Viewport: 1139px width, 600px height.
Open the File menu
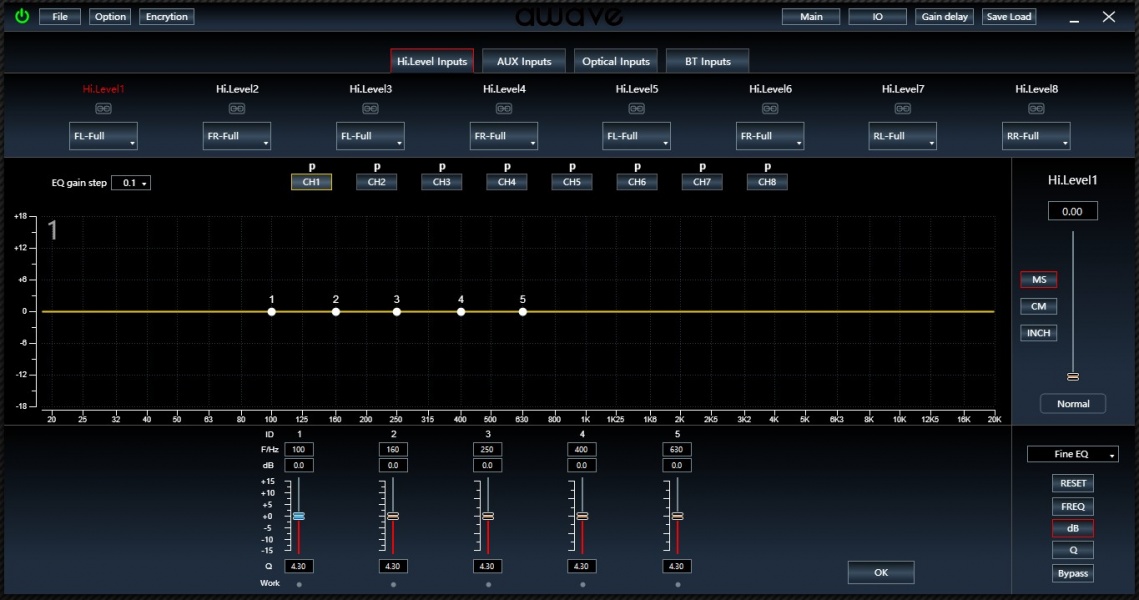pyautogui.click(x=60, y=17)
